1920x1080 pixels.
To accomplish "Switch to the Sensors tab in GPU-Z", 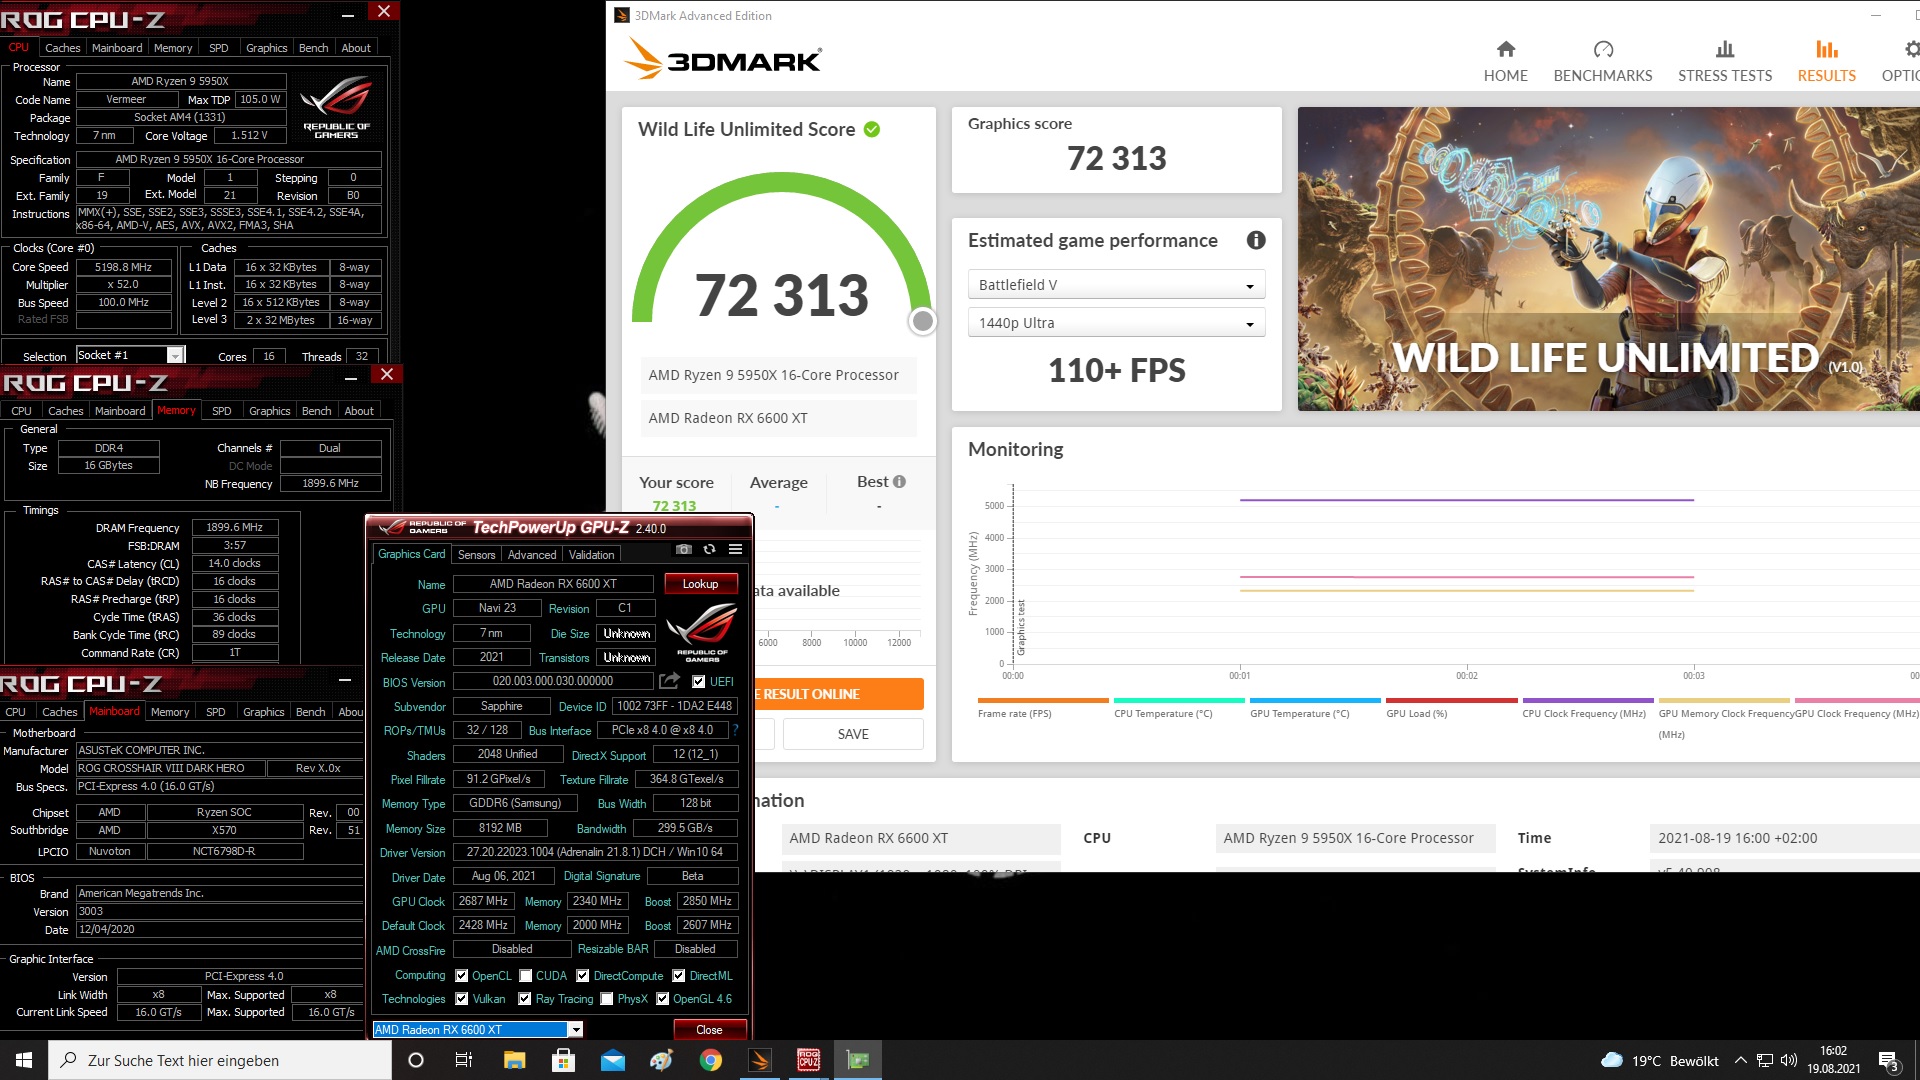I will (x=476, y=555).
